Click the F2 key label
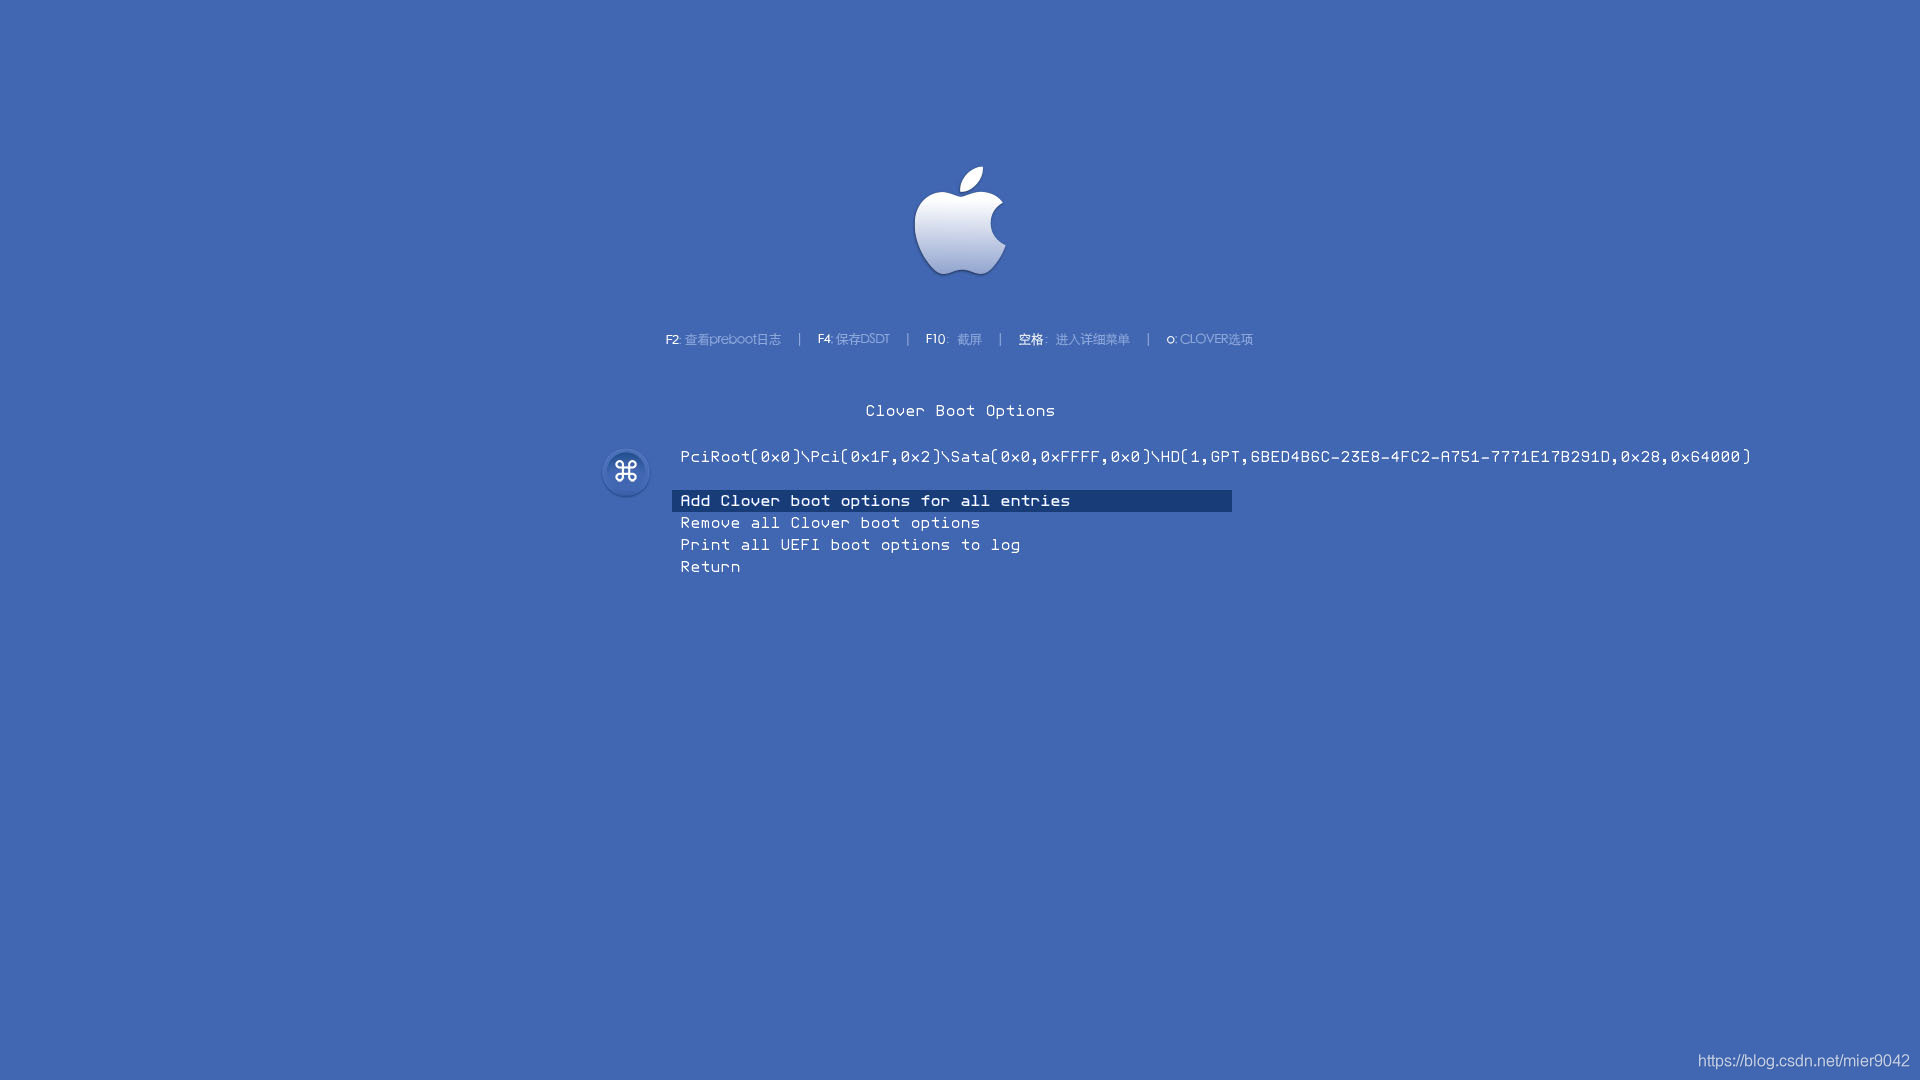 672,340
